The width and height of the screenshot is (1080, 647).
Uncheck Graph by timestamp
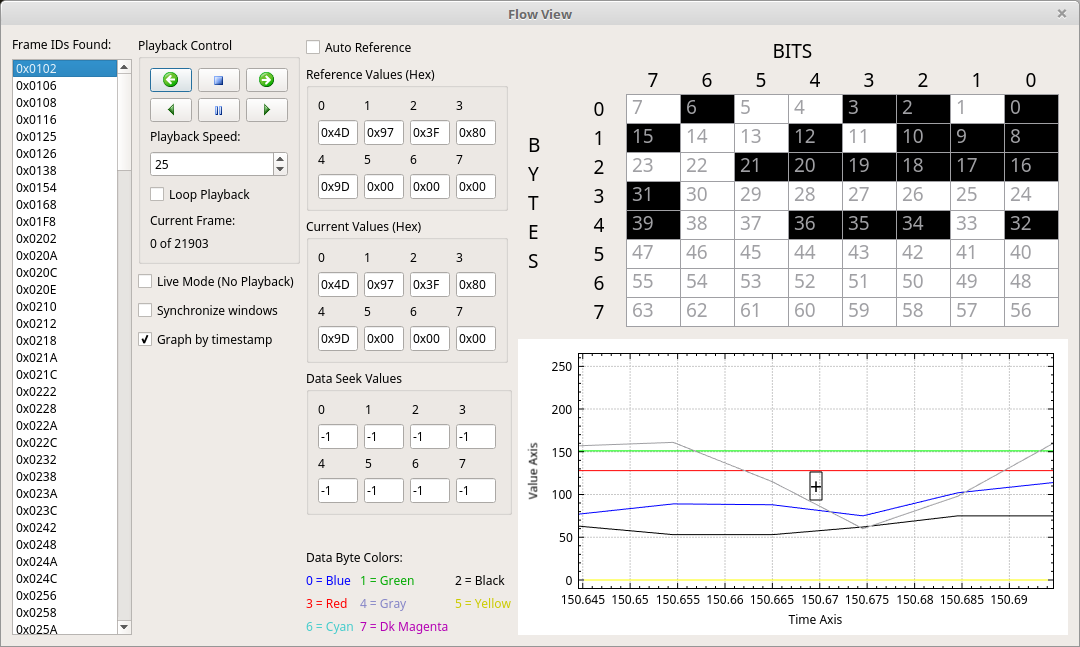tap(145, 339)
